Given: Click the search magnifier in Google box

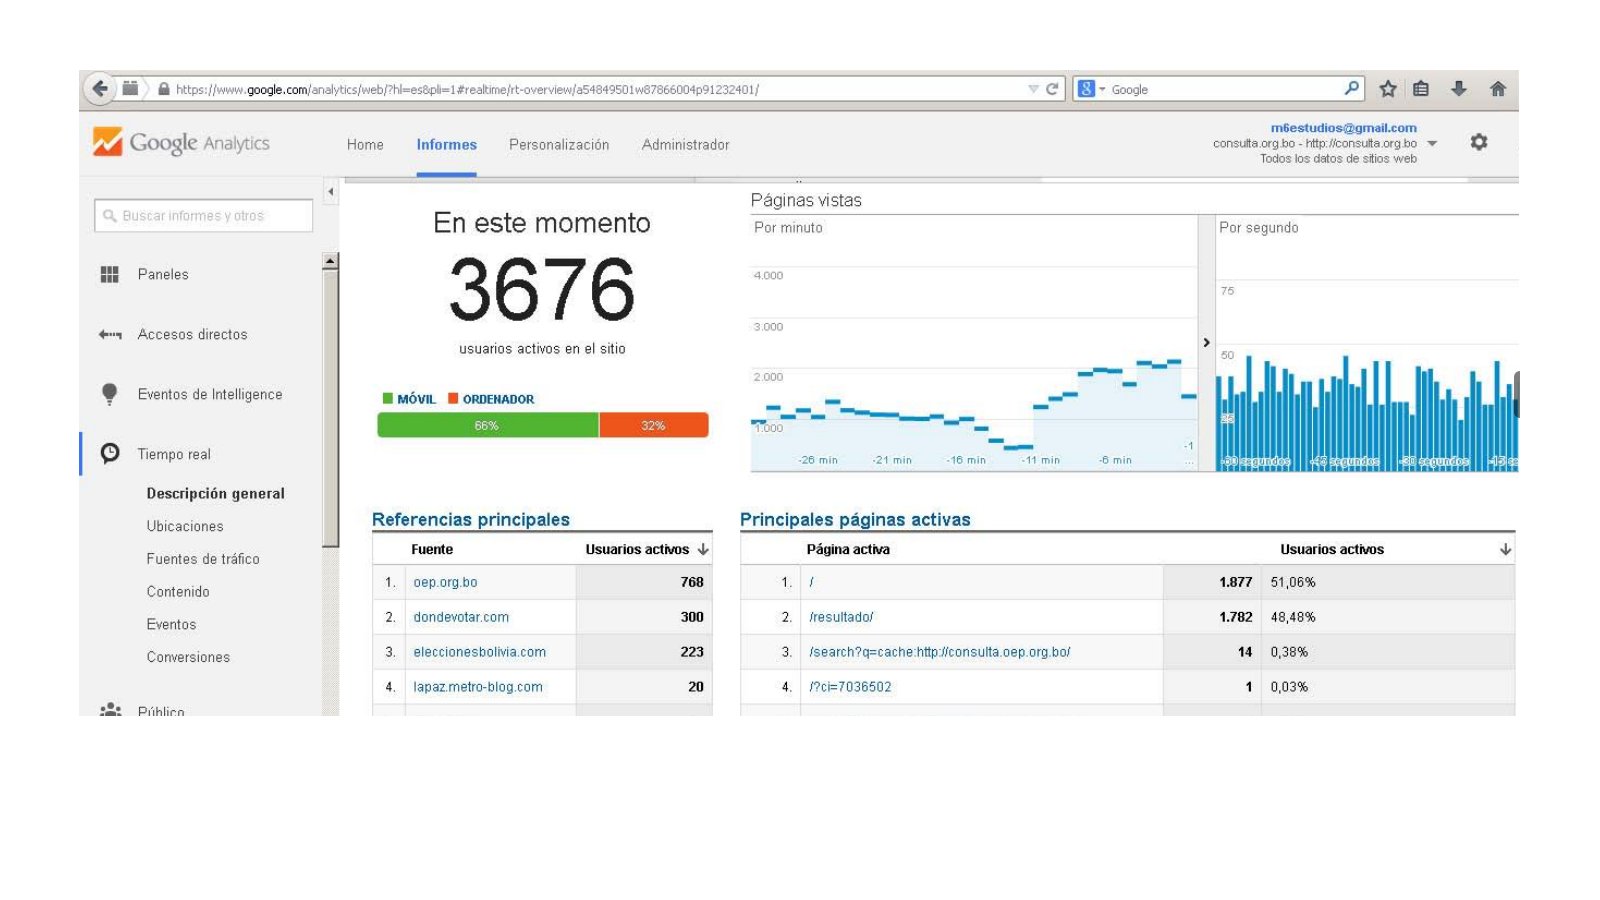Looking at the screenshot, I should (x=1351, y=88).
